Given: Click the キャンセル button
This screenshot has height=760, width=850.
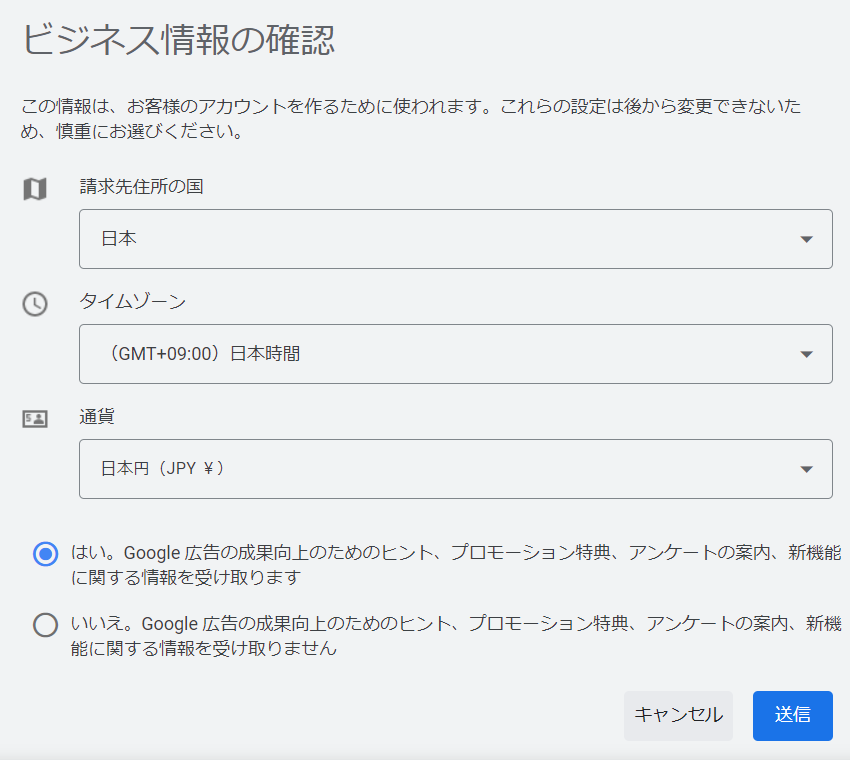Looking at the screenshot, I should pos(678,716).
